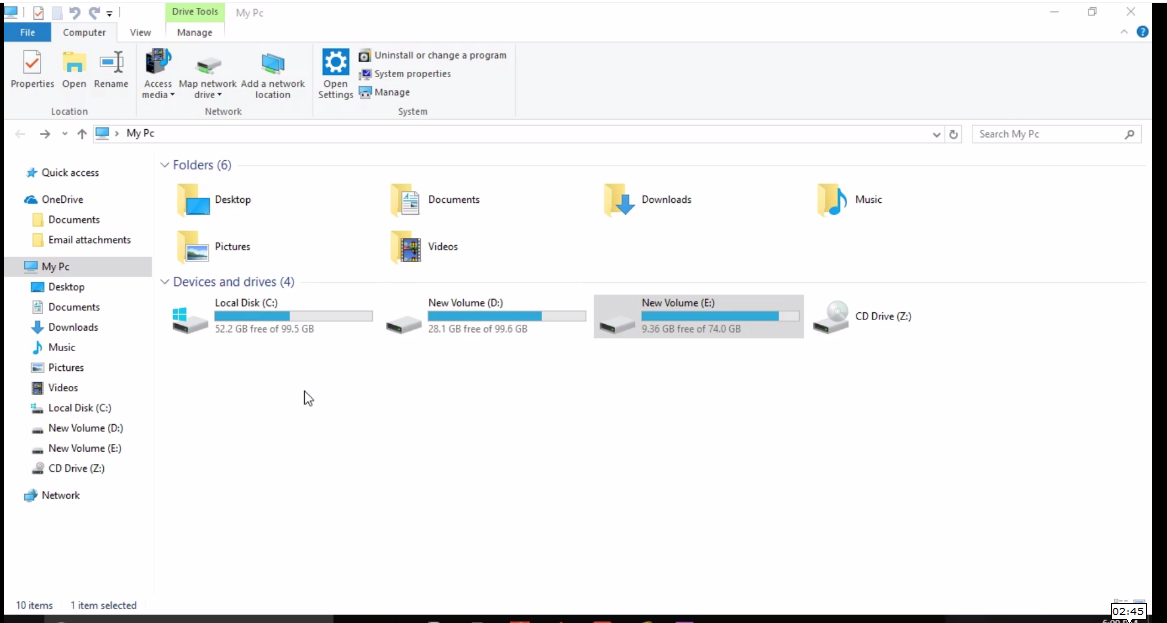Select the Drive Tools contextual tab

[195, 12]
